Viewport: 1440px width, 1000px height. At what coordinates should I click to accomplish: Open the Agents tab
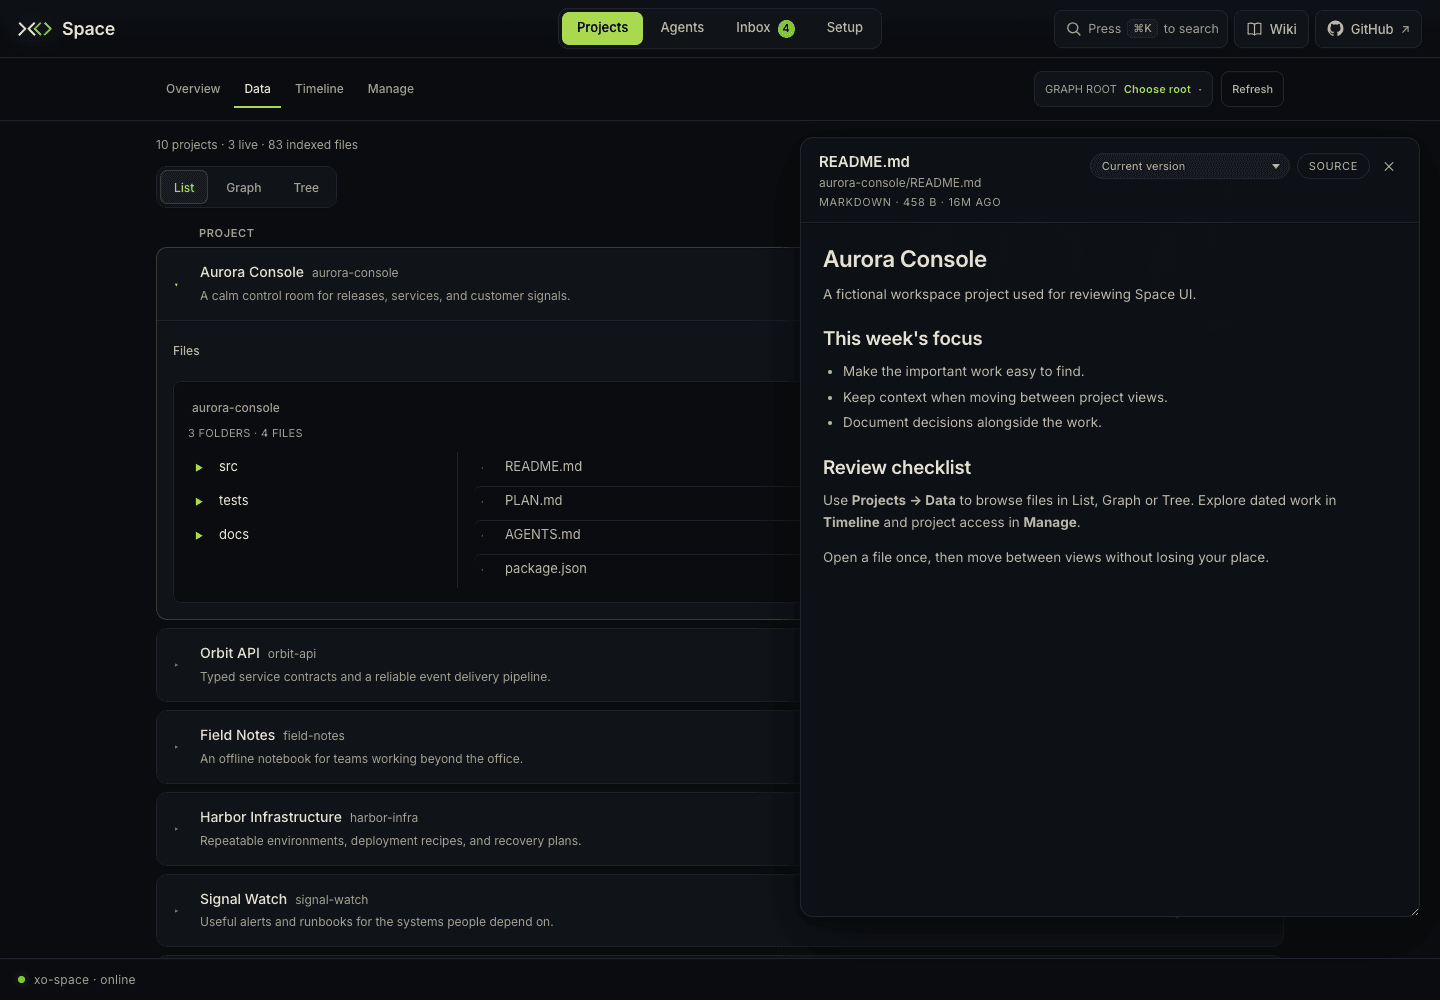click(x=682, y=28)
